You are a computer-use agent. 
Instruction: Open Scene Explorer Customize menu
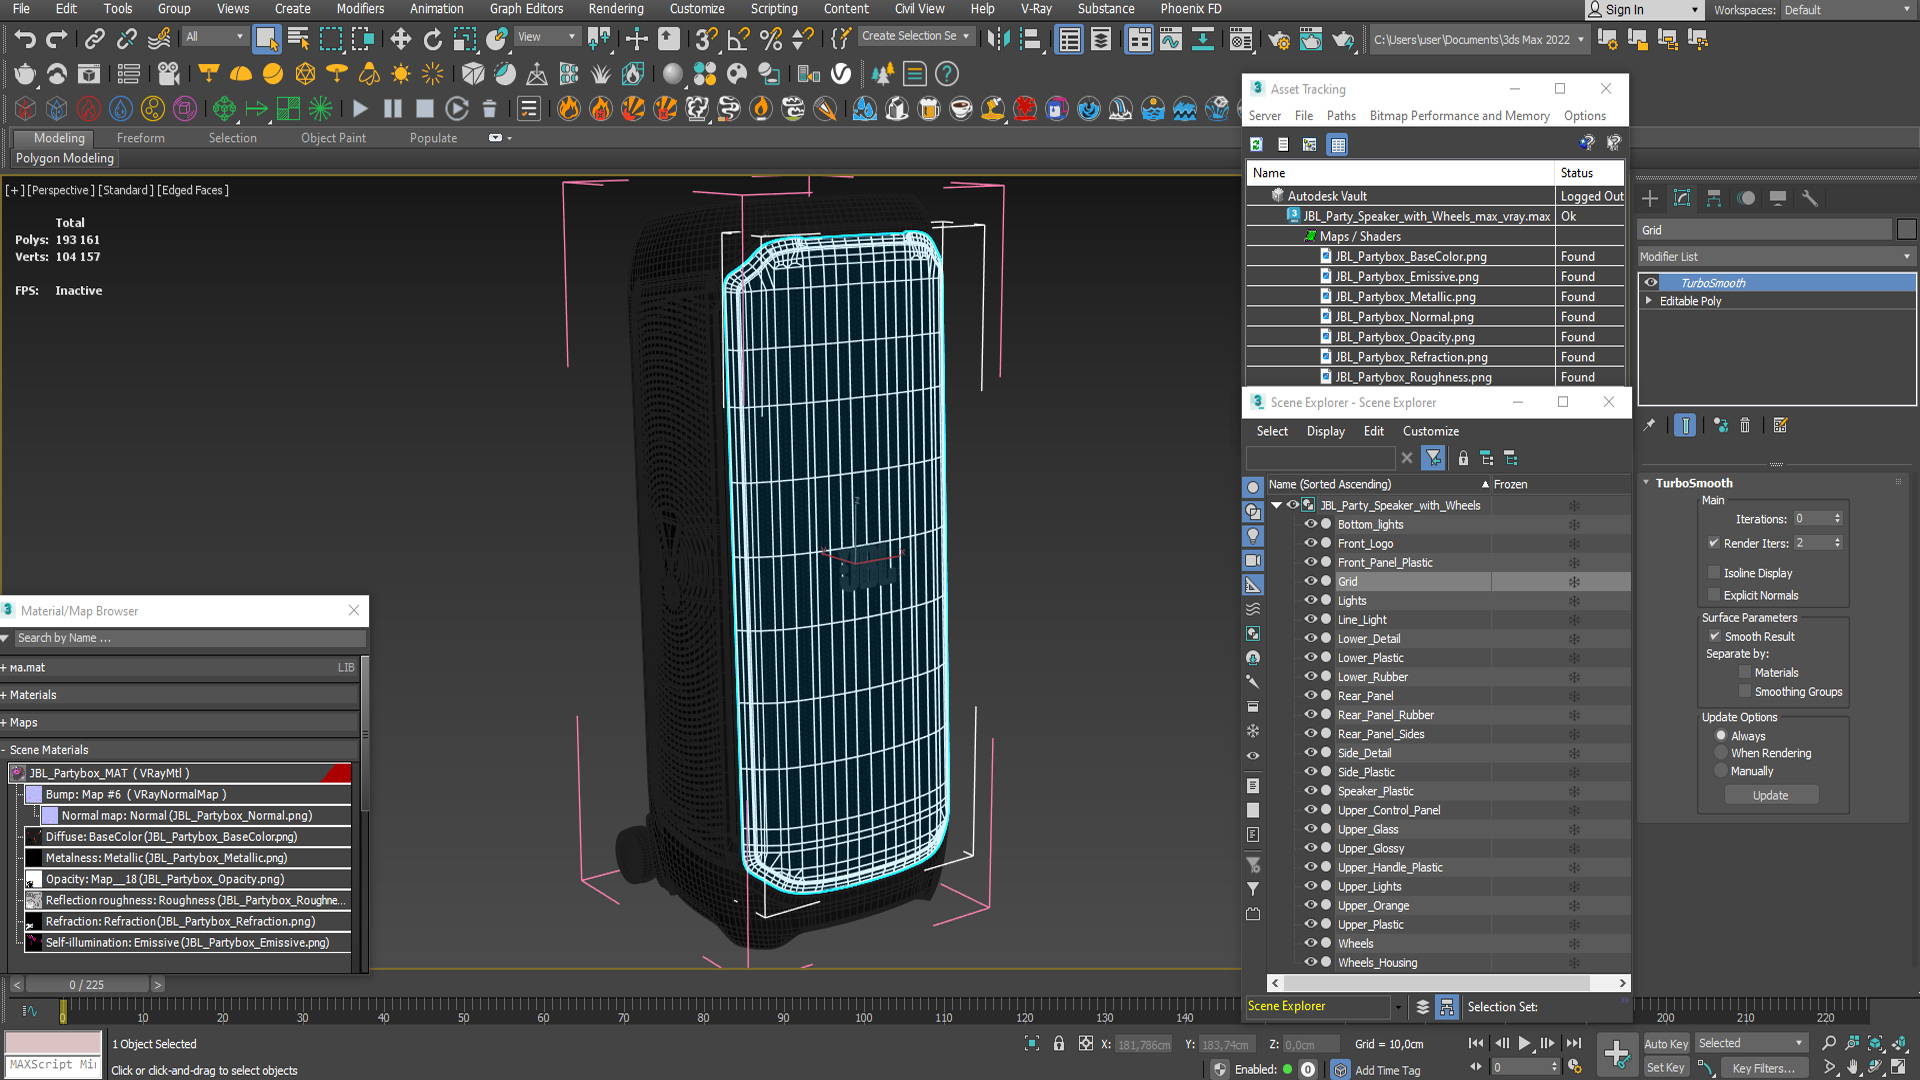[x=1431, y=431]
